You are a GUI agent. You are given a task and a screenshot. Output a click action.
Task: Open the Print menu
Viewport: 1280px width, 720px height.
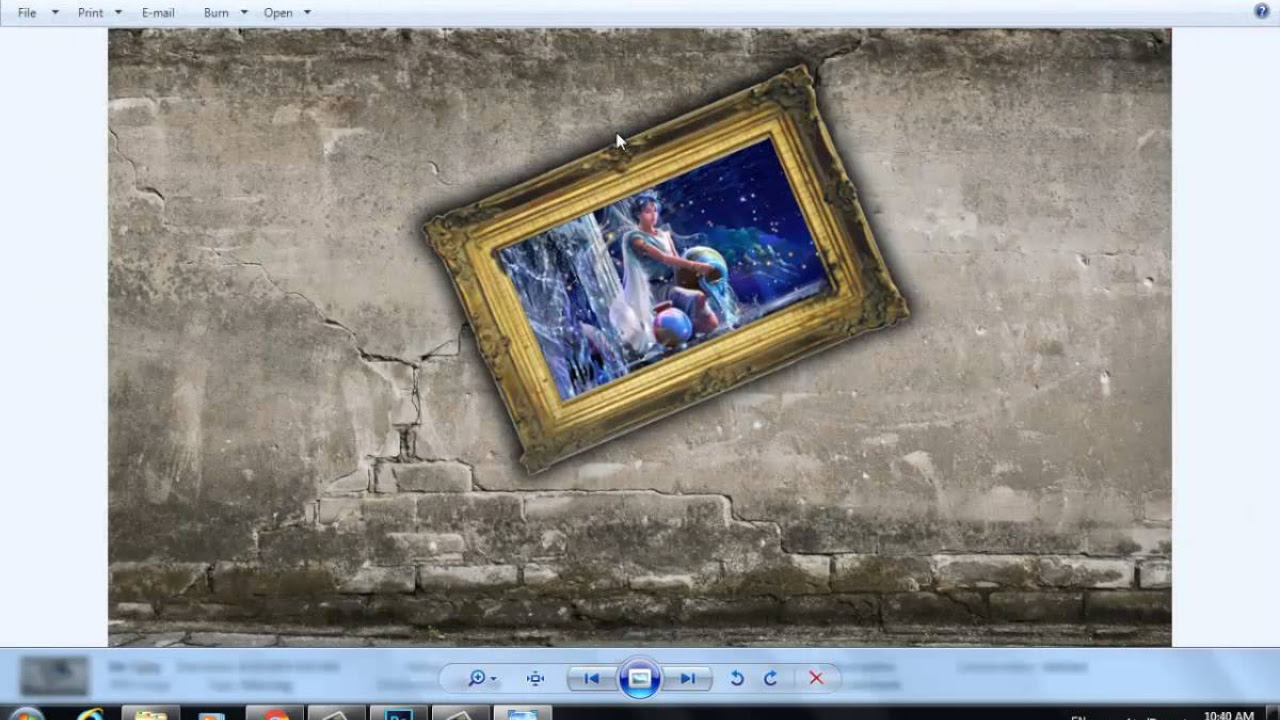click(90, 13)
